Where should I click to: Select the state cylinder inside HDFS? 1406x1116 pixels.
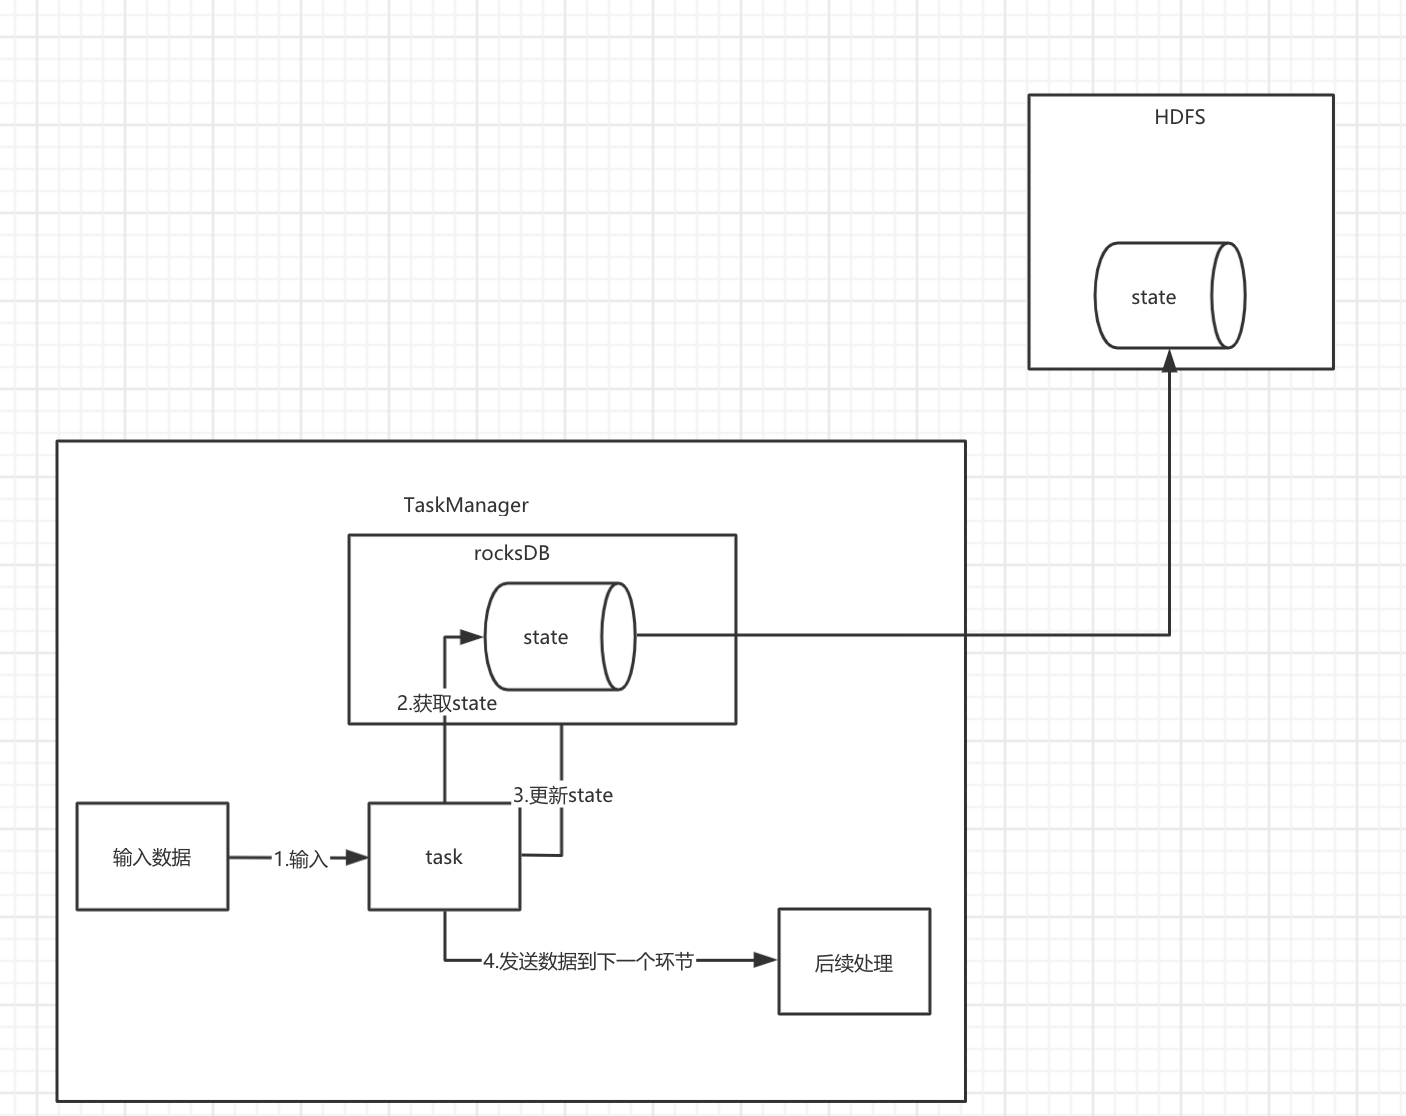1170,295
